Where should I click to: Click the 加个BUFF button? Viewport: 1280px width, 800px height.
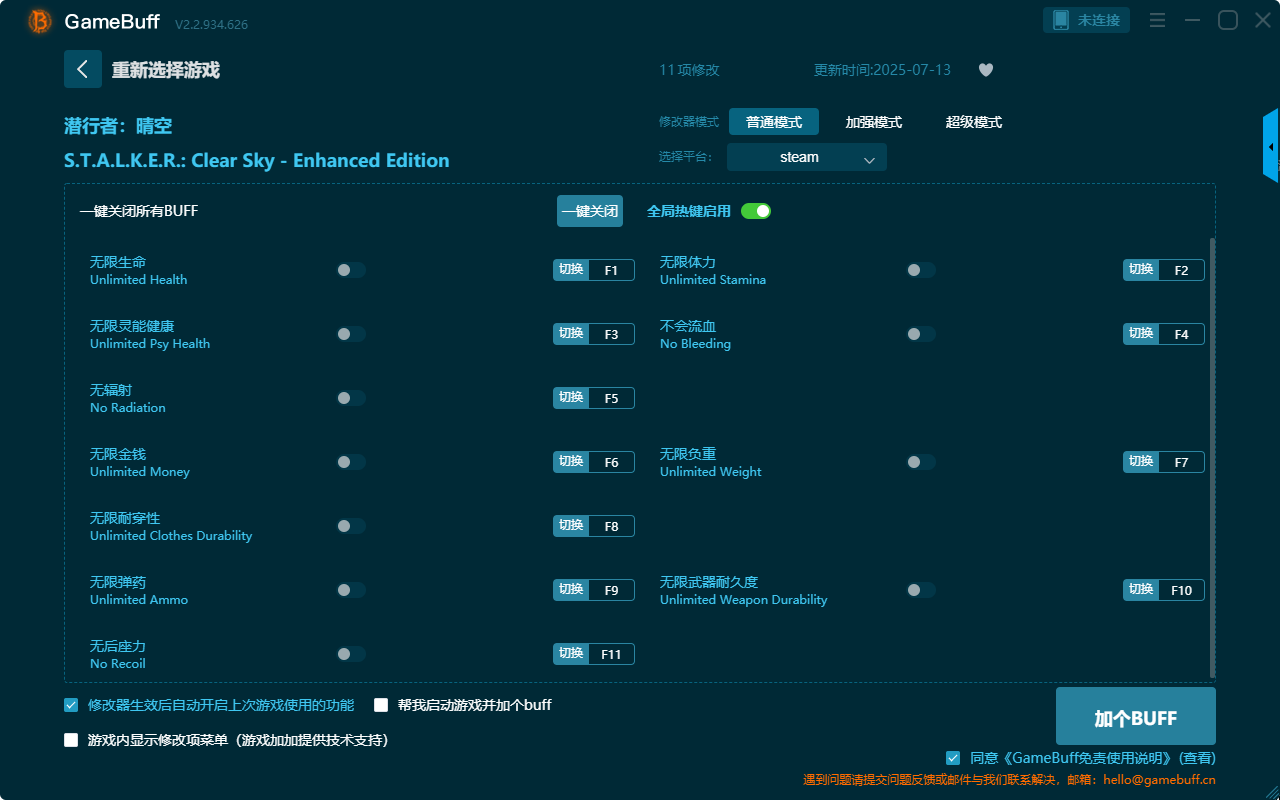pos(1136,717)
